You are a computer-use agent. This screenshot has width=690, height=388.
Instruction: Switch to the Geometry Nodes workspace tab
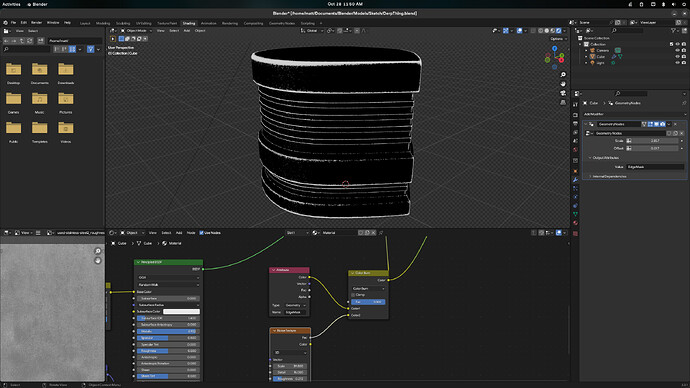pyautogui.click(x=282, y=23)
